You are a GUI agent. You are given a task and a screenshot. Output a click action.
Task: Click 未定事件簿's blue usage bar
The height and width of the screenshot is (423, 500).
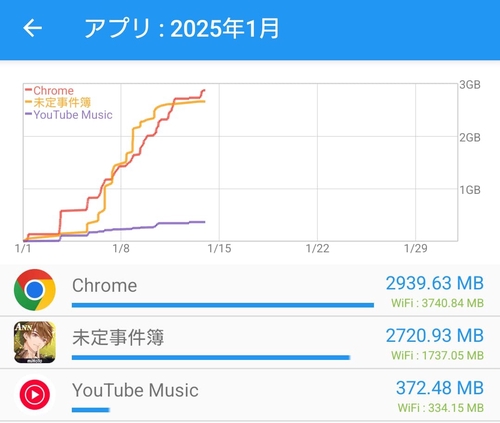pyautogui.click(x=211, y=357)
